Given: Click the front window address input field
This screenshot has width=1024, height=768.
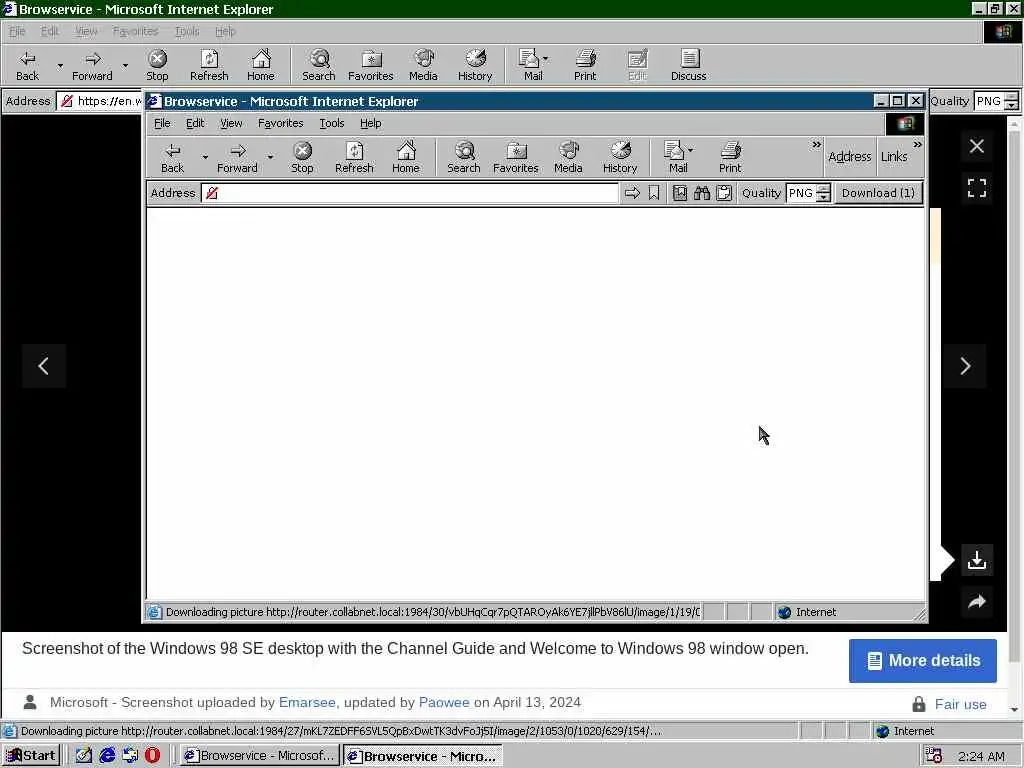Looking at the screenshot, I should tap(410, 193).
